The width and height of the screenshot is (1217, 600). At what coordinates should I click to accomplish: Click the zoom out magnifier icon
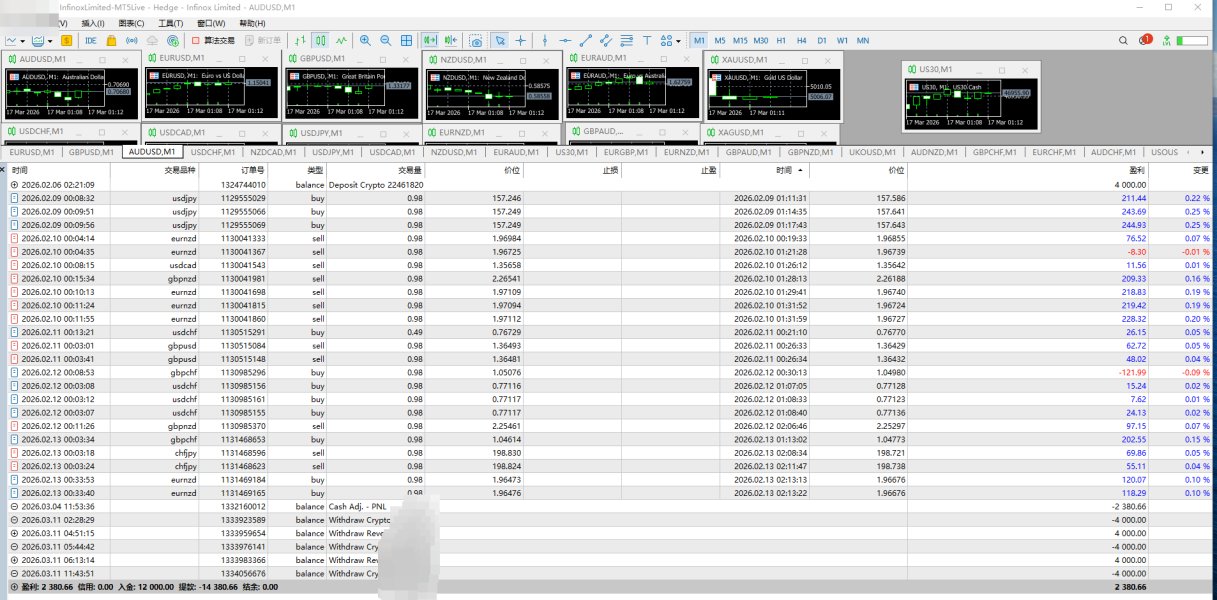point(385,41)
